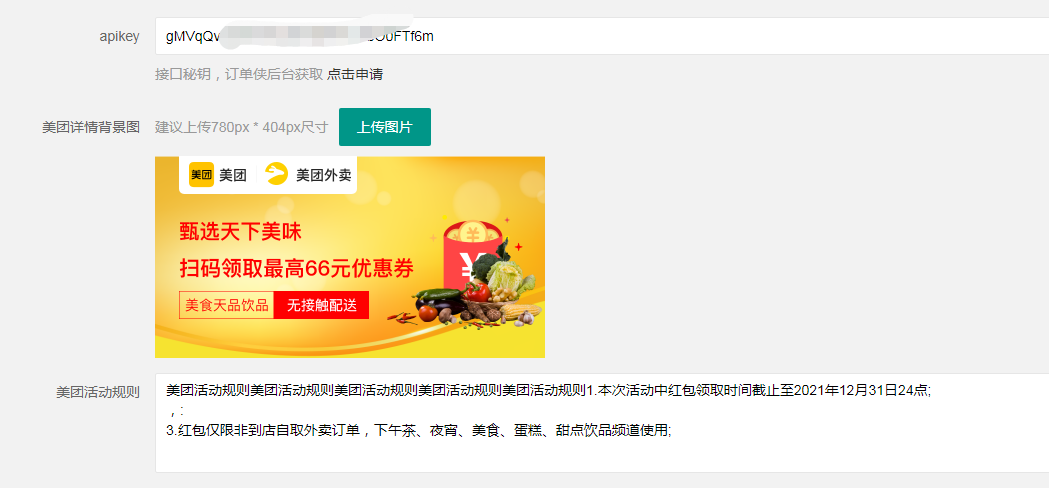
Task: Place cursor on rule line starting 3.红包仅限
Action: pyautogui.click(x=418, y=431)
